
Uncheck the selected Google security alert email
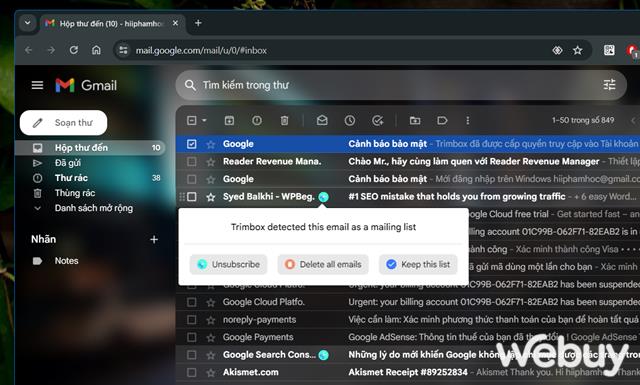[191, 144]
